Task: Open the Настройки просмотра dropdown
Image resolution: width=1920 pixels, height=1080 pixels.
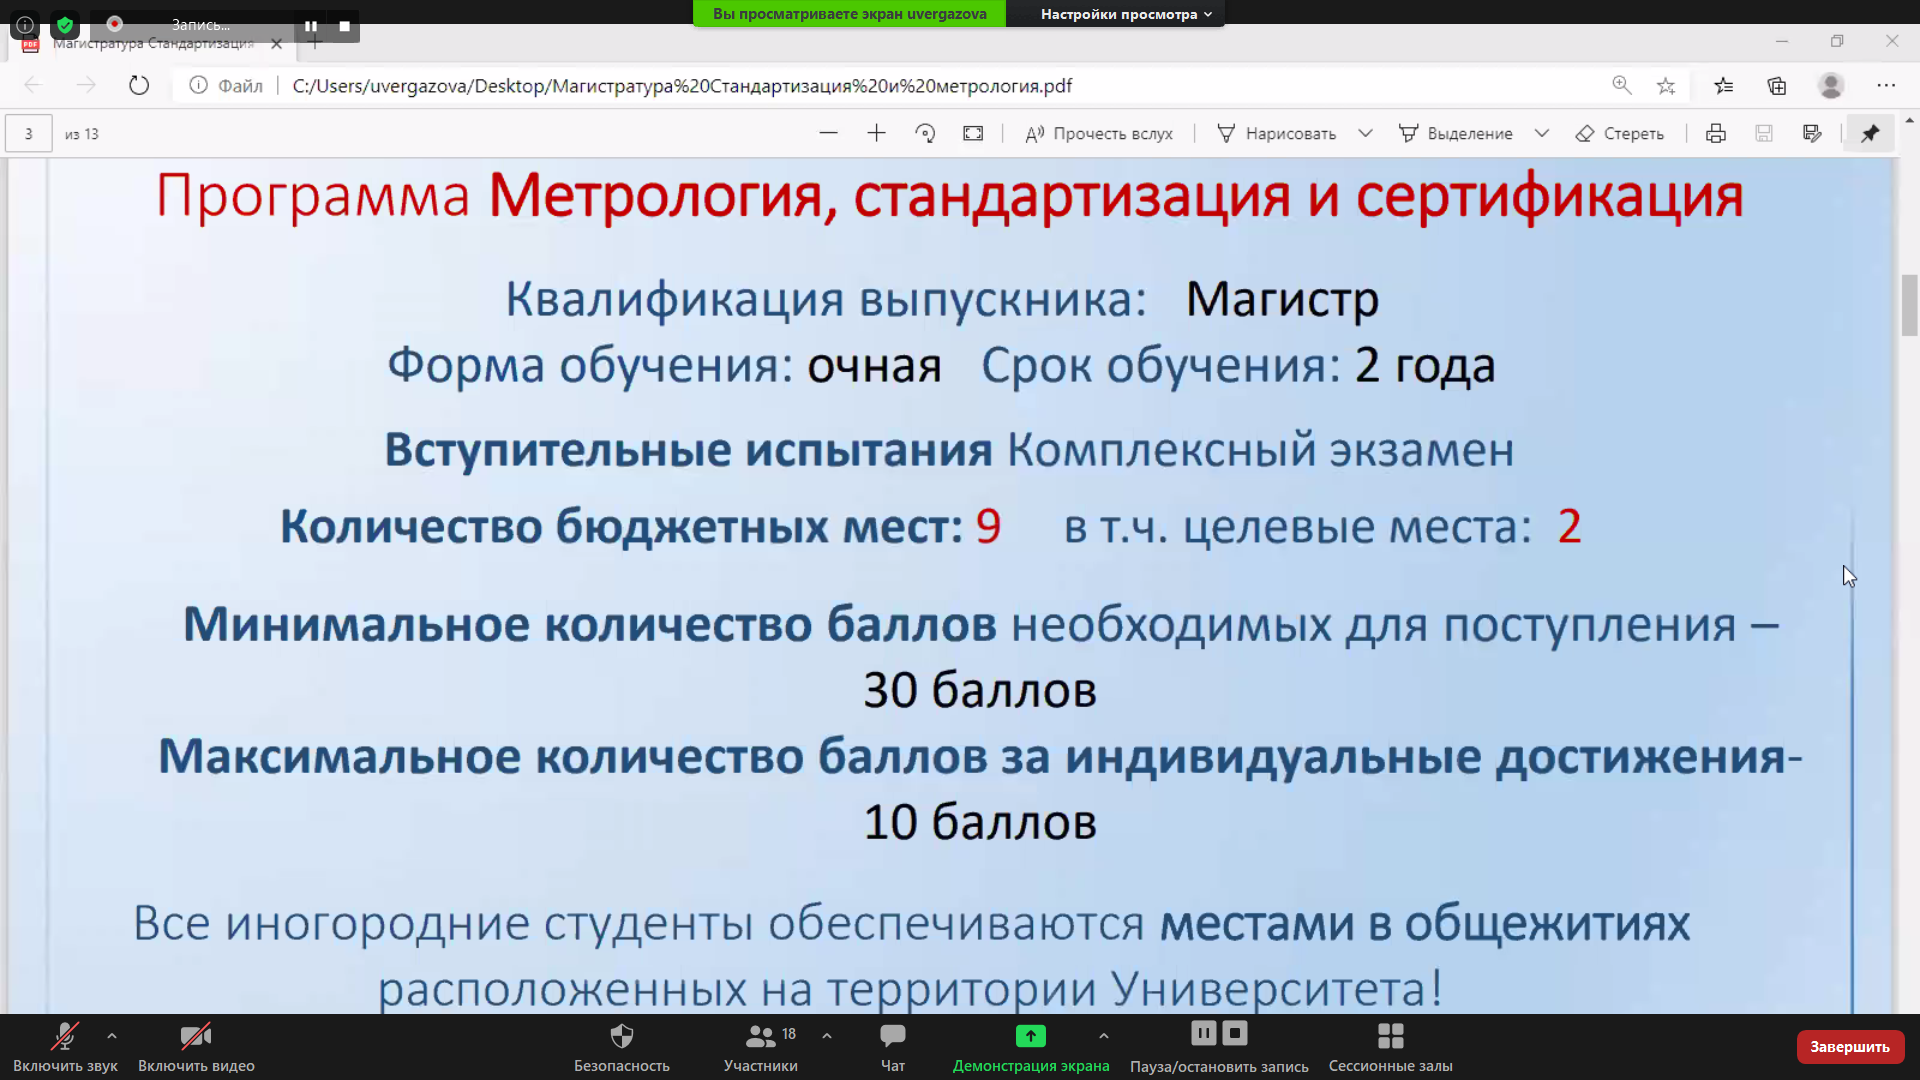Action: (1125, 14)
